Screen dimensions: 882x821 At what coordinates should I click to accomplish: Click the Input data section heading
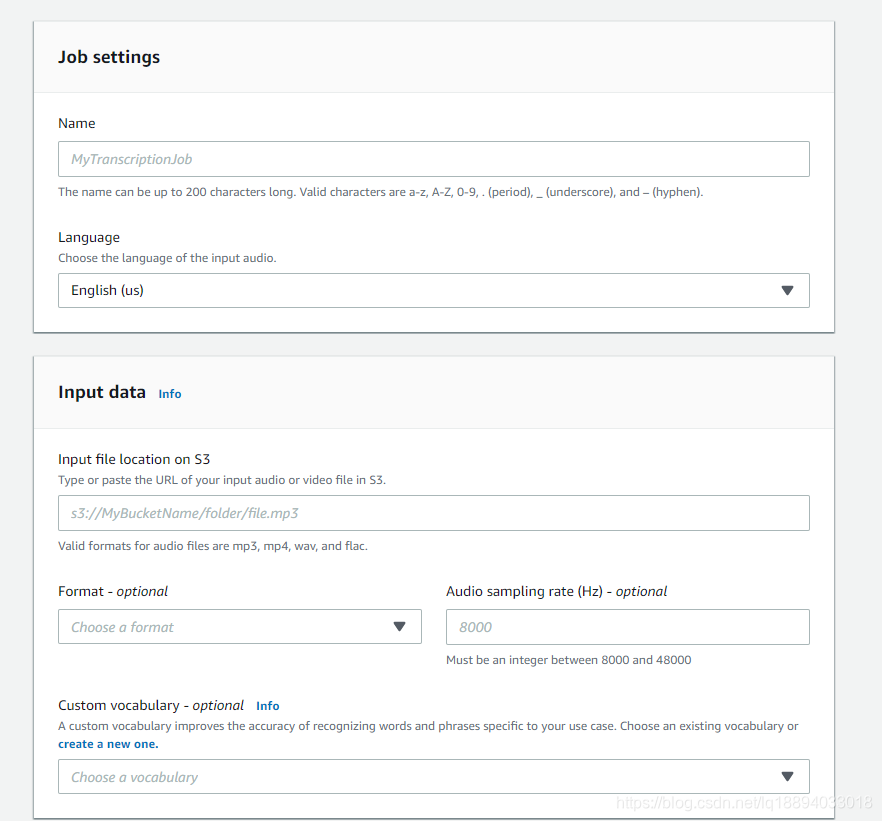tap(102, 392)
